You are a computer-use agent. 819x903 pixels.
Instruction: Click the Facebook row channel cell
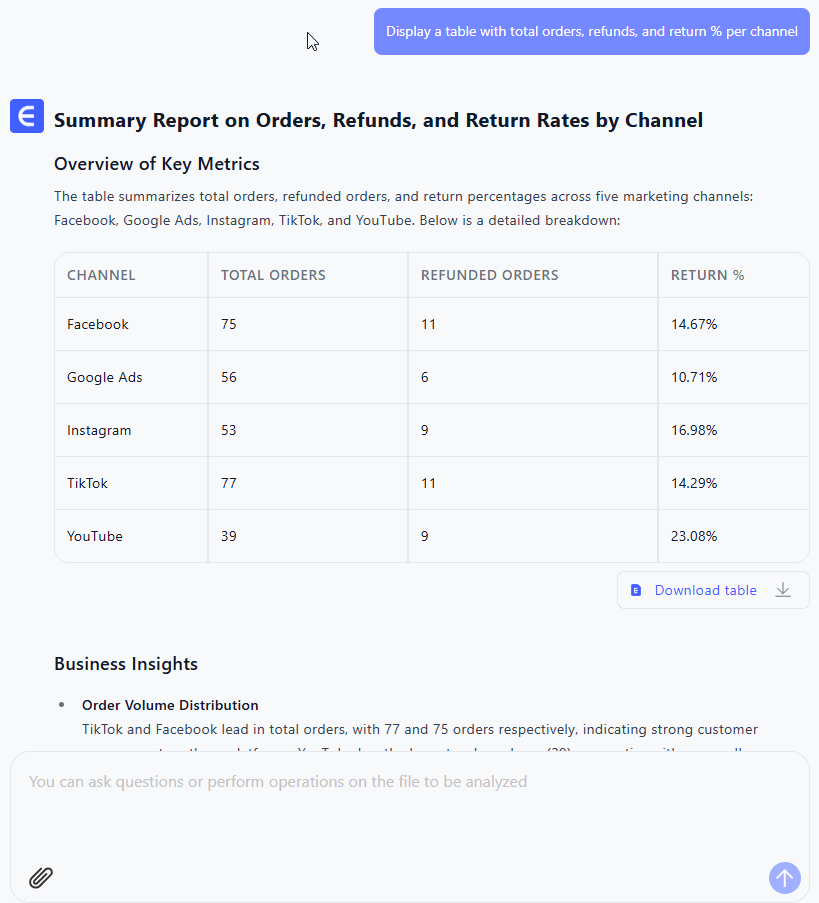point(98,324)
